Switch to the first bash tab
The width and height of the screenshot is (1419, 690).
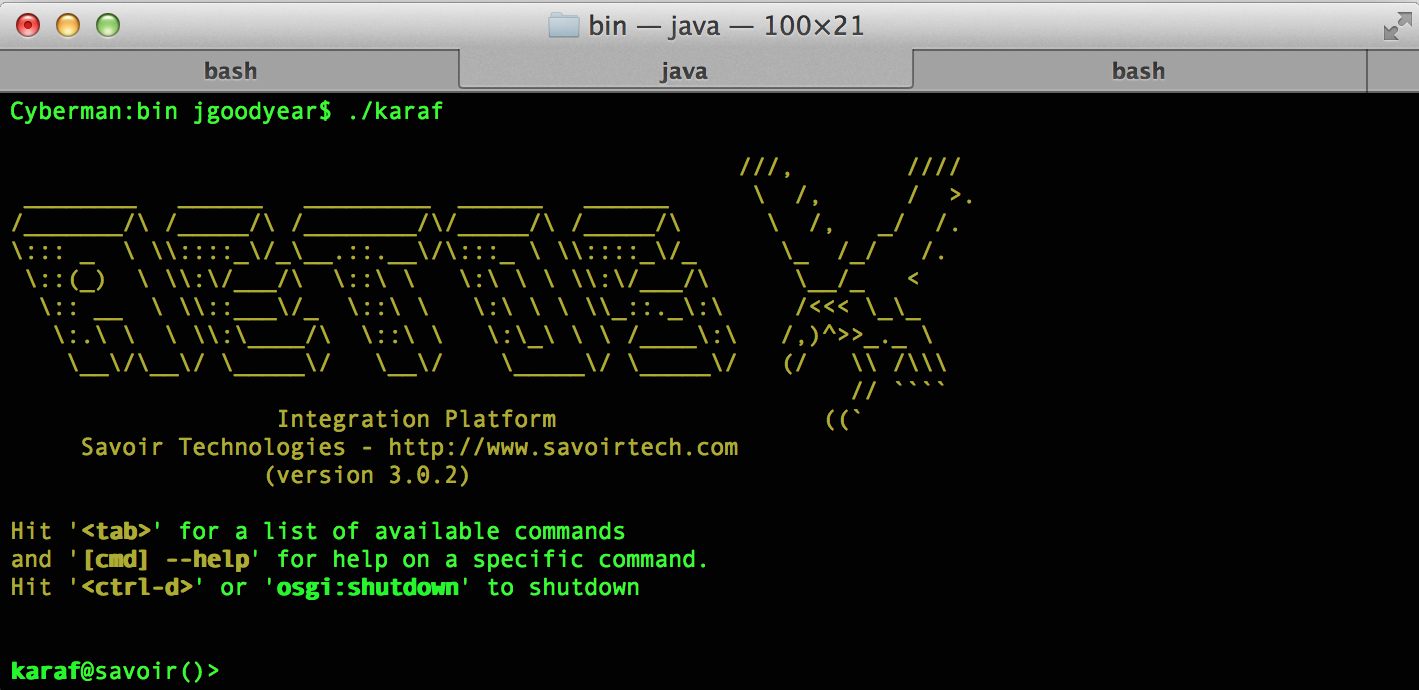point(230,71)
